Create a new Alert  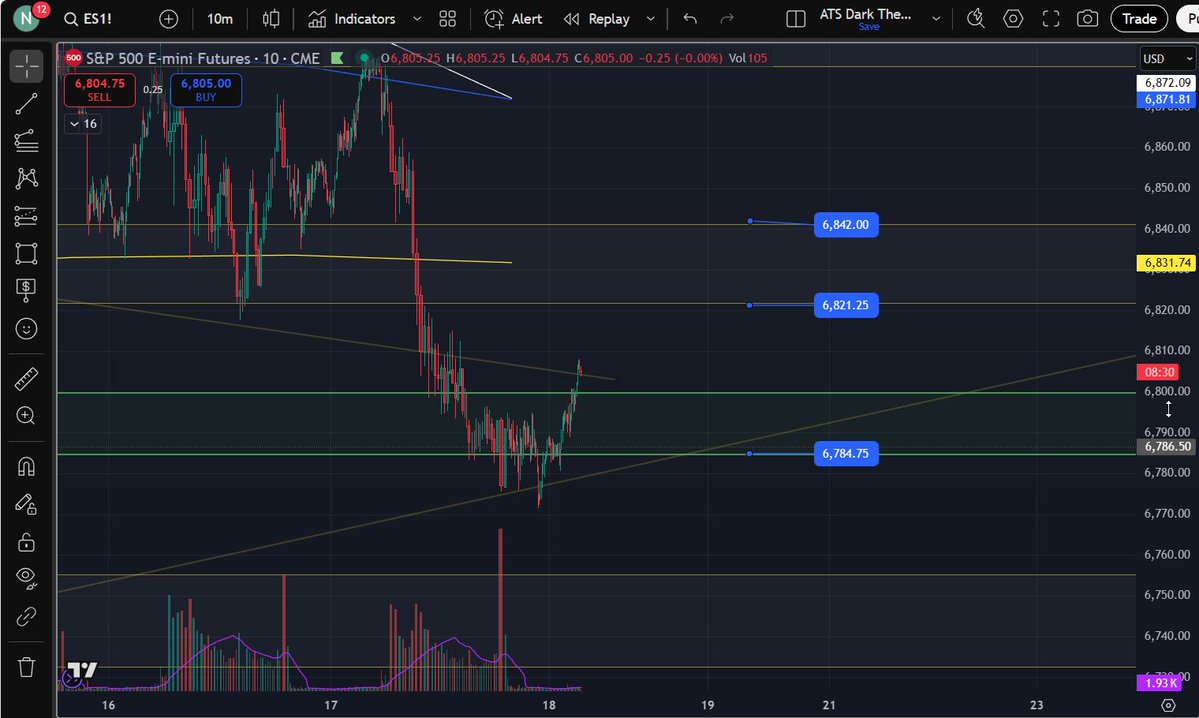coord(513,19)
